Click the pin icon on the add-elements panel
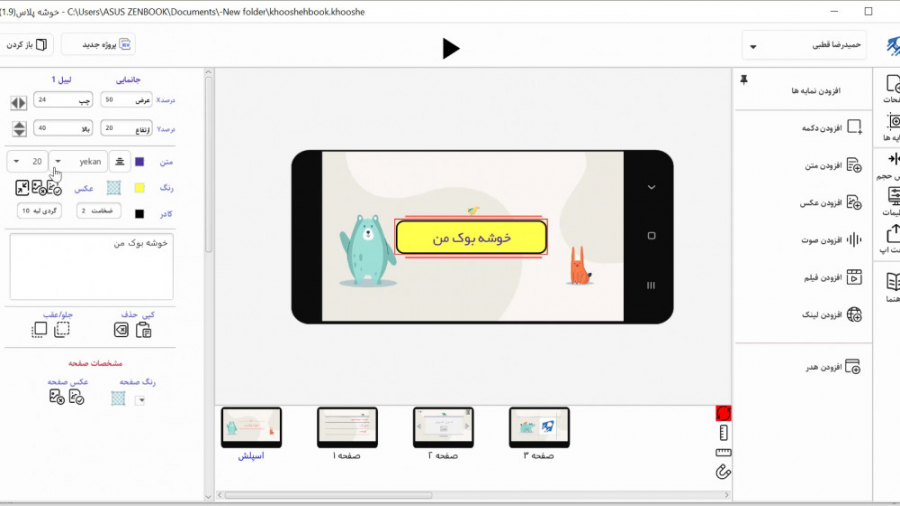This screenshot has height=506, width=900. pyautogui.click(x=744, y=80)
